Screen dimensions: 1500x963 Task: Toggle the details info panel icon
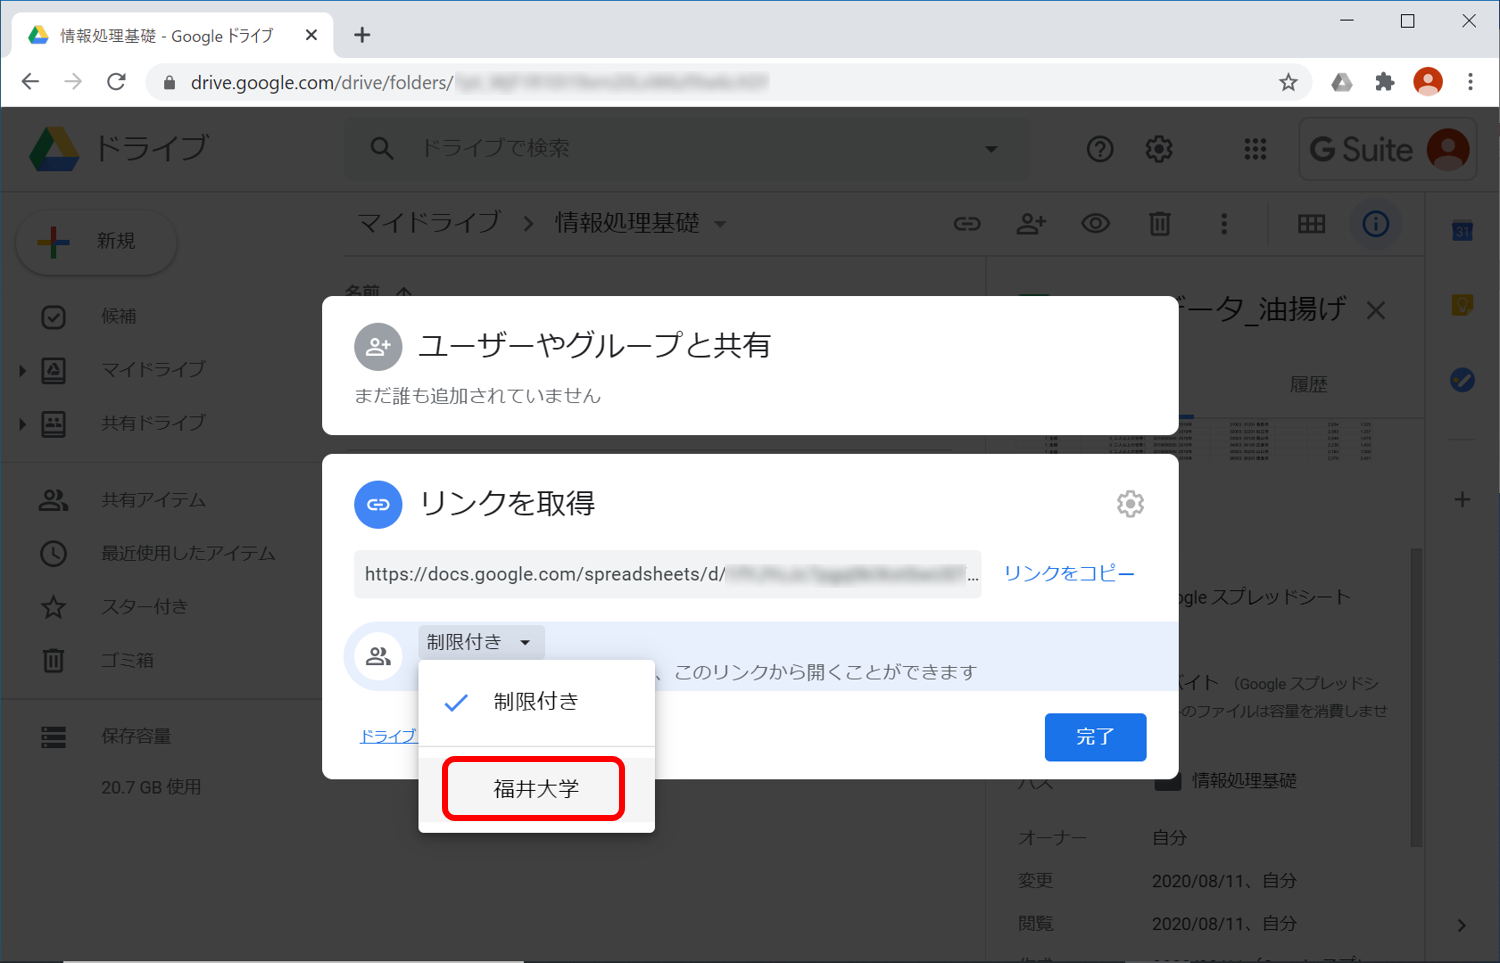click(1376, 224)
